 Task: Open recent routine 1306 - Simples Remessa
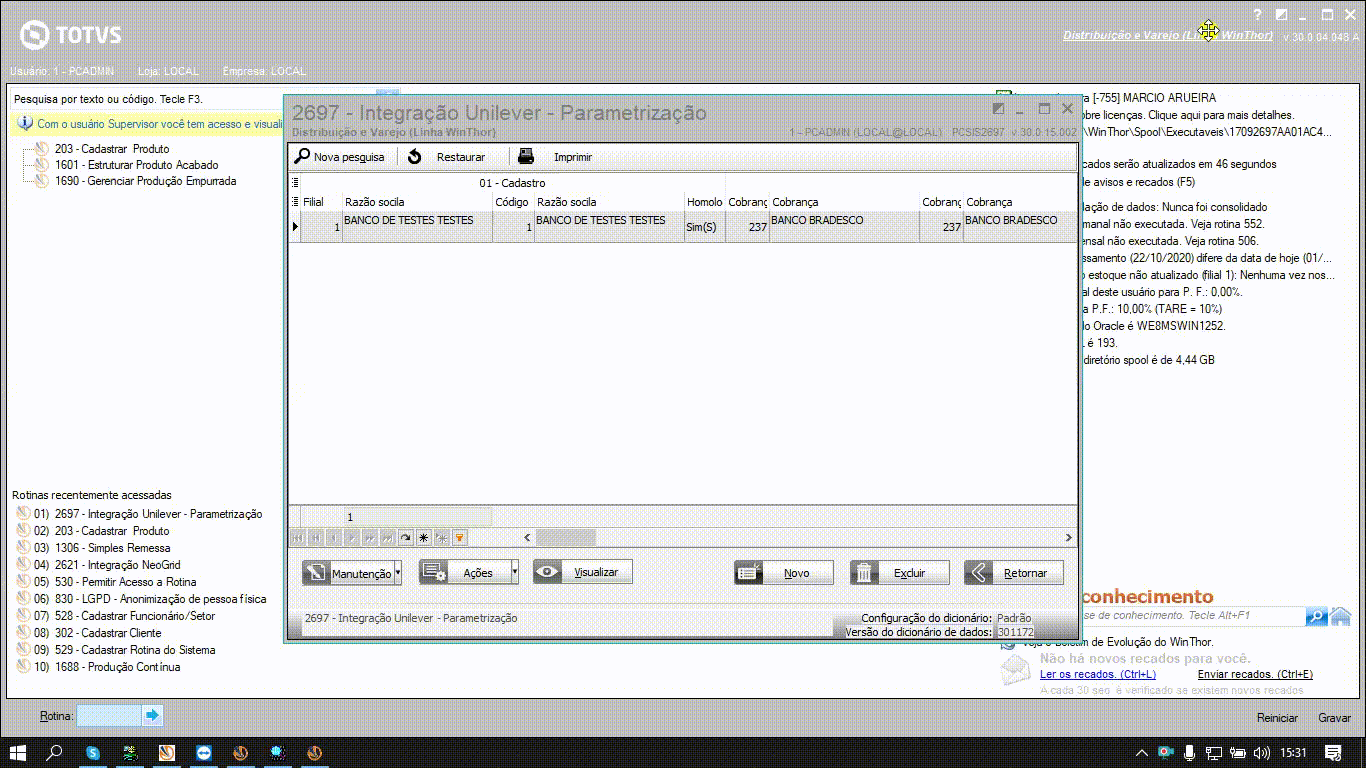112,548
